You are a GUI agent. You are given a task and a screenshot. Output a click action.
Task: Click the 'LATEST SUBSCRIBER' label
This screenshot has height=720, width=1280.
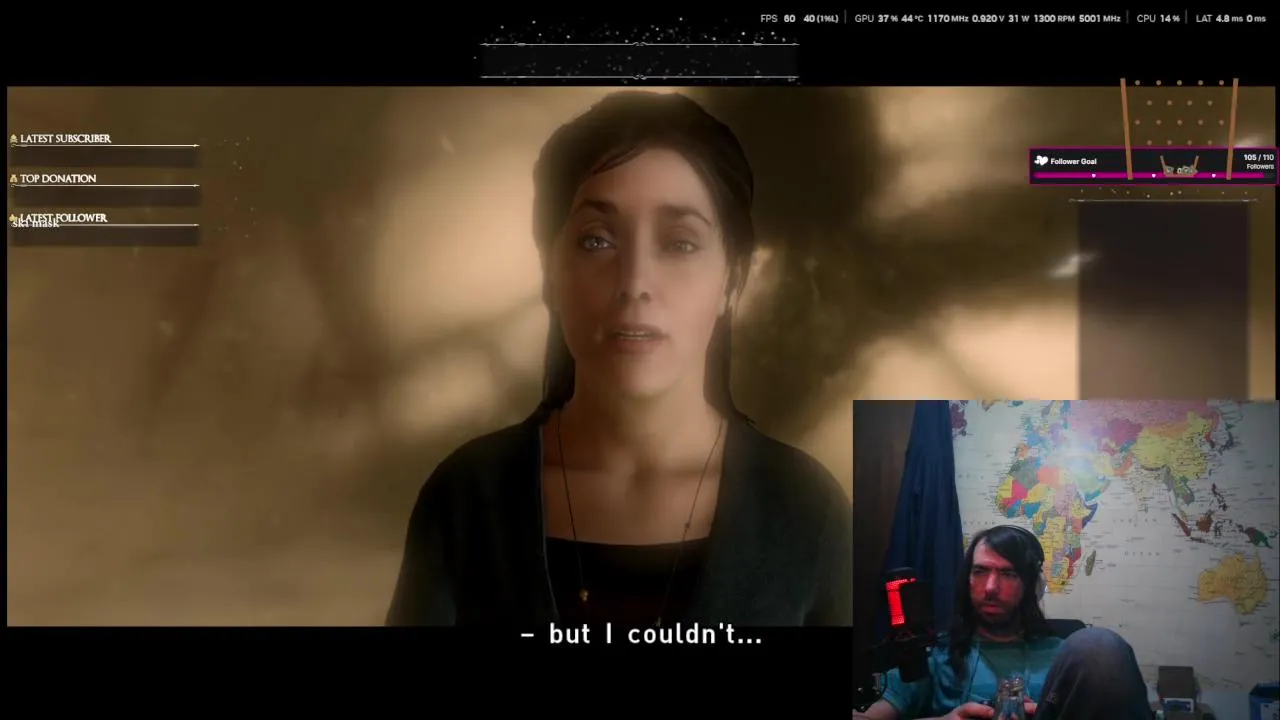[65, 139]
